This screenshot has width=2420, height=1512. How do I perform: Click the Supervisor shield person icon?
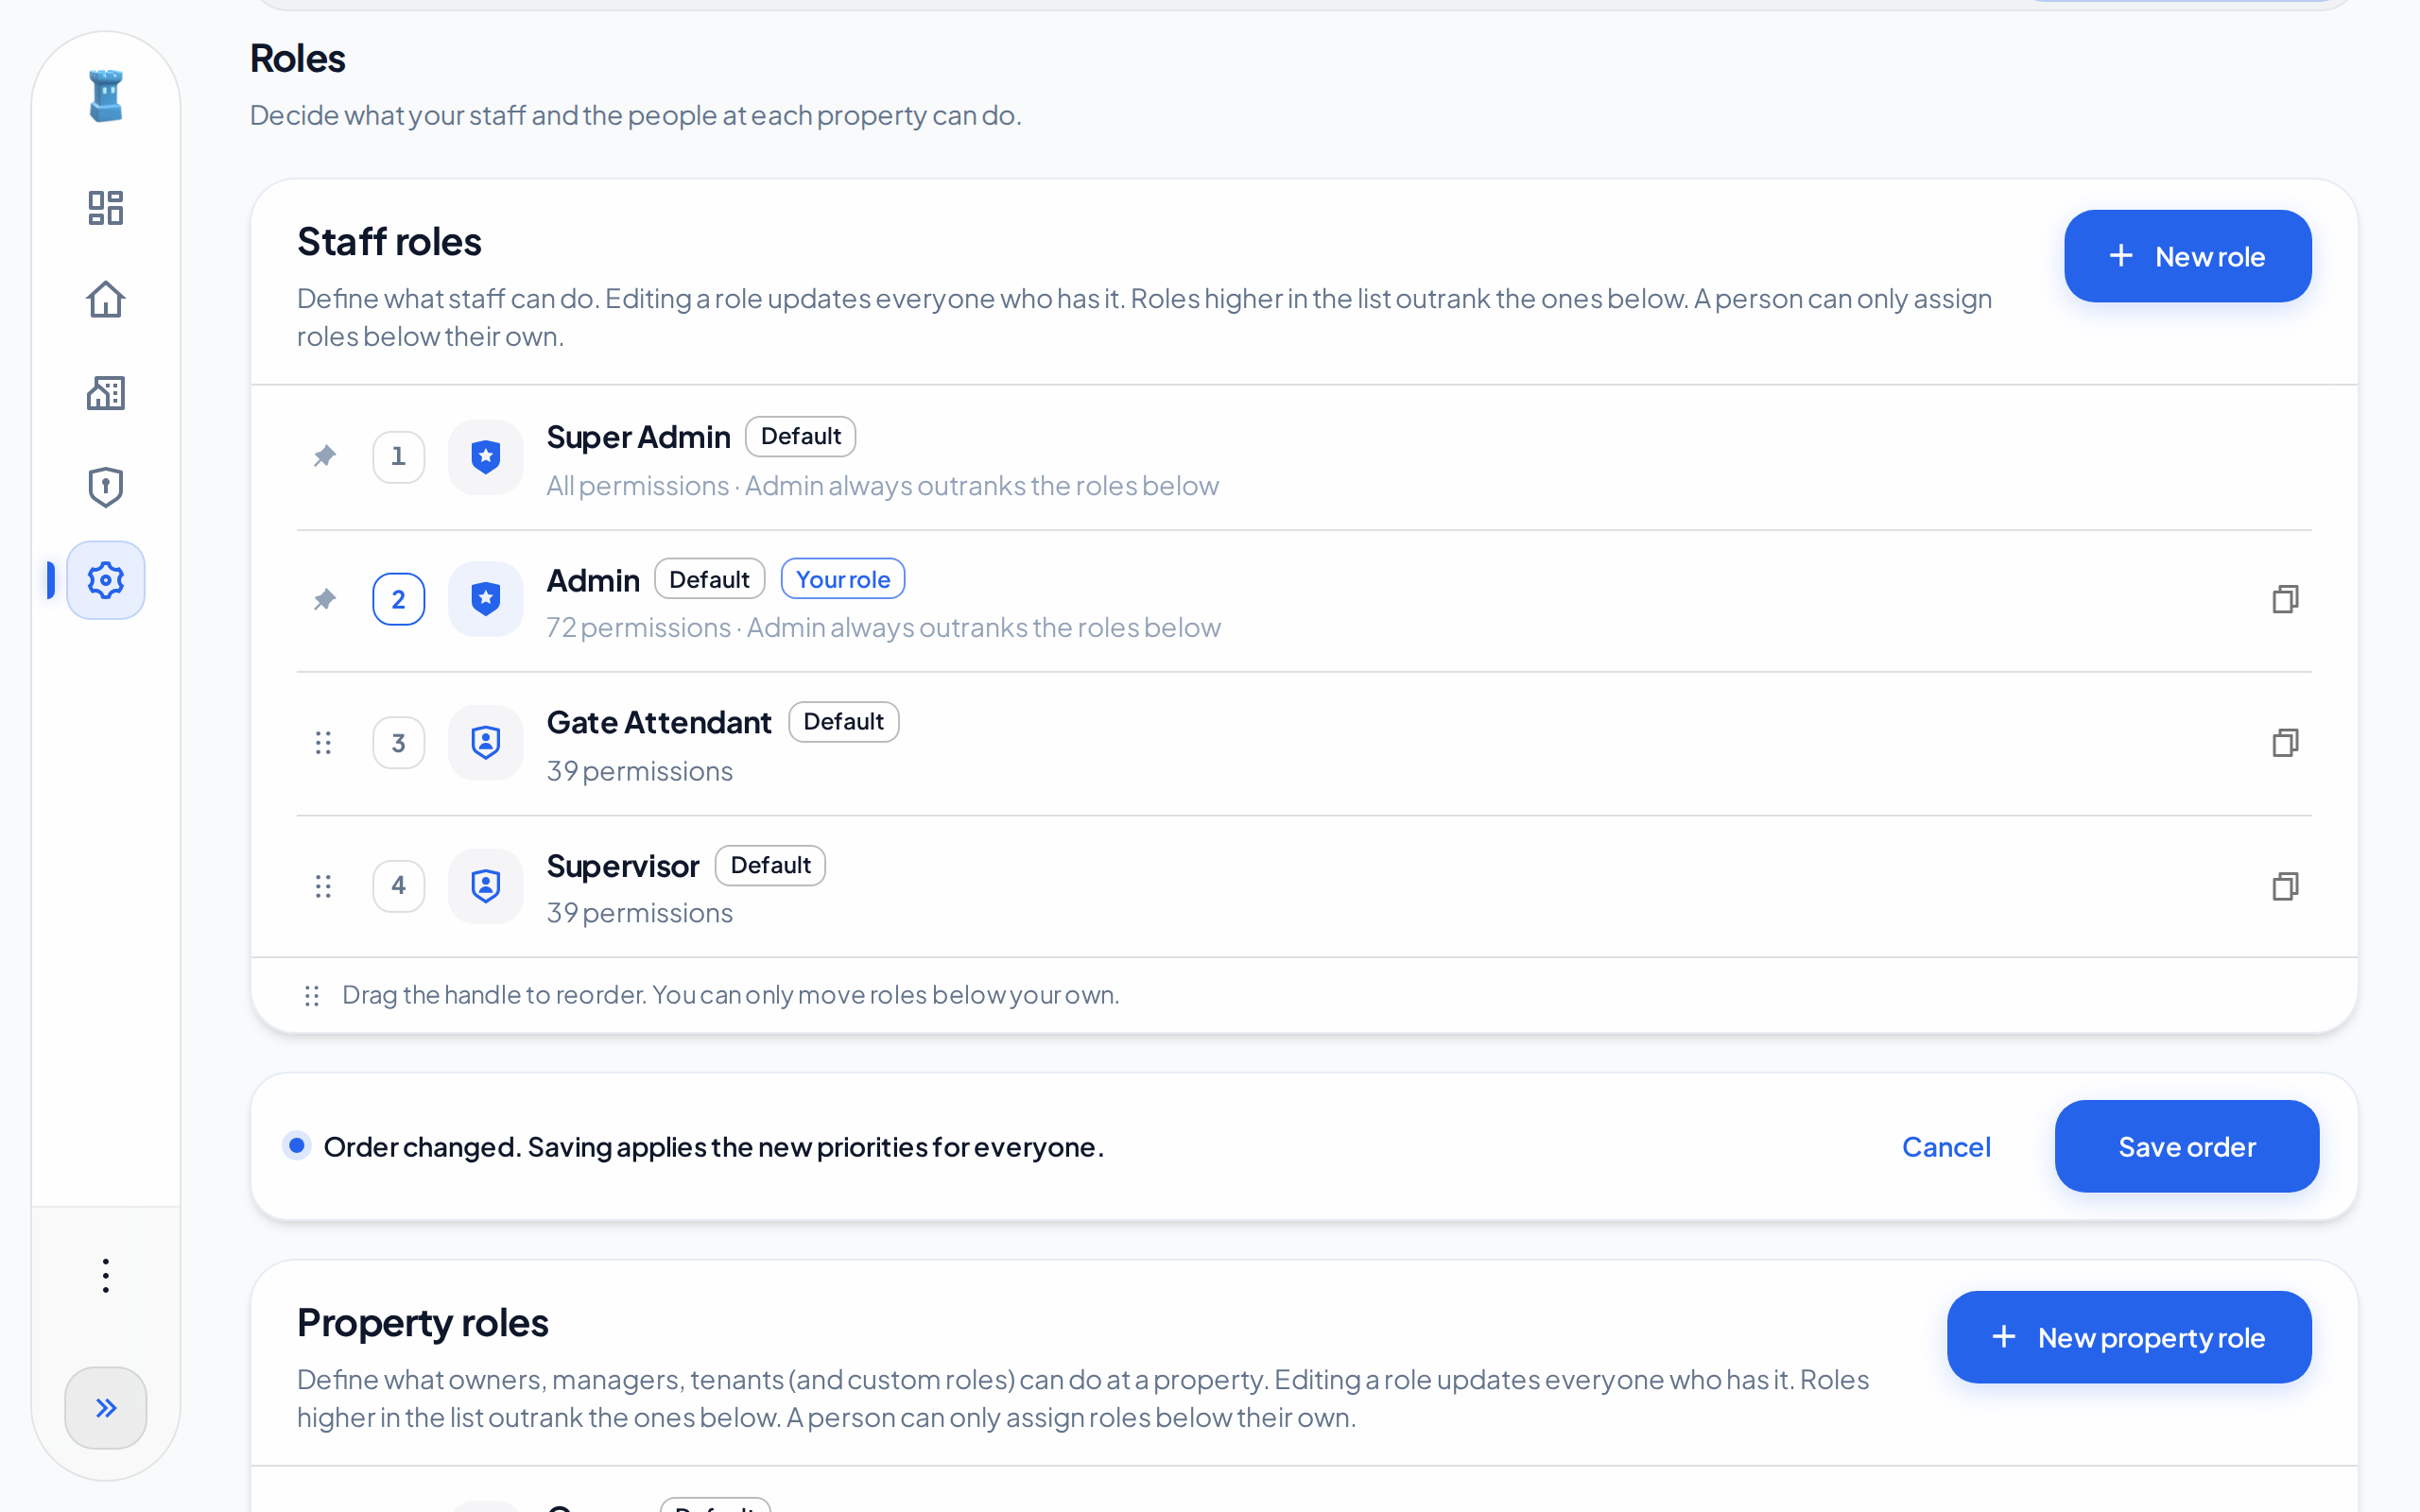coord(486,886)
